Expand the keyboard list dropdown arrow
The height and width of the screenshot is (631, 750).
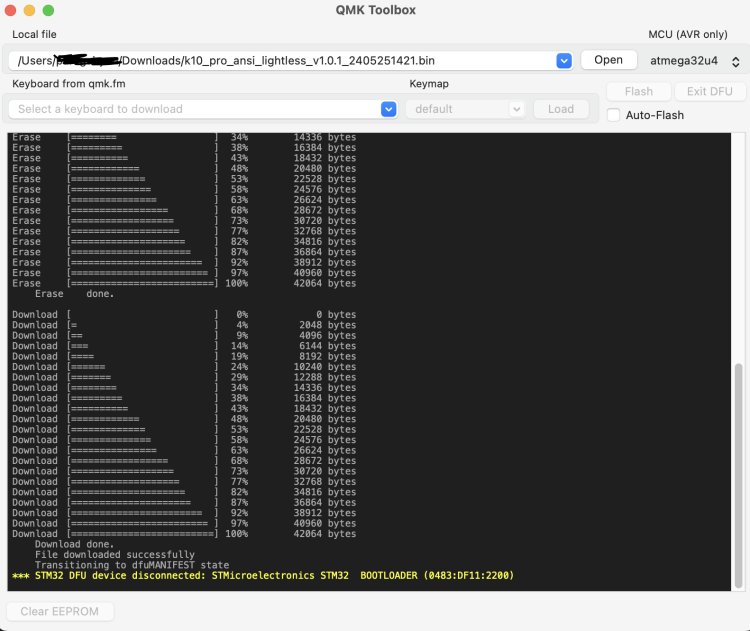388,109
